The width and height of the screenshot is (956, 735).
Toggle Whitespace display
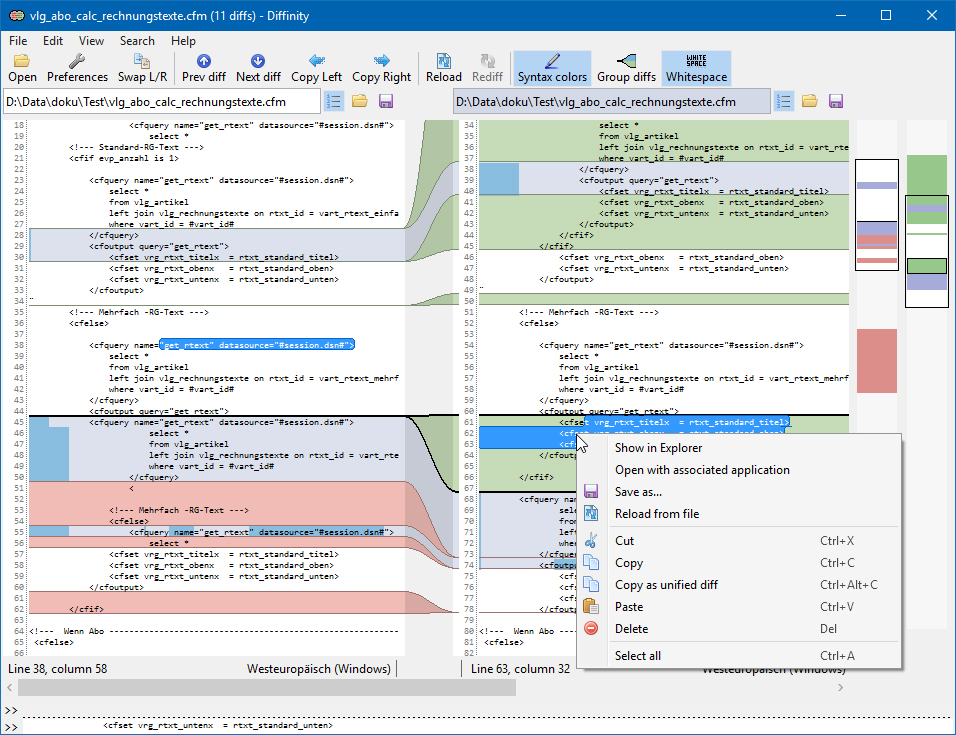pos(696,68)
